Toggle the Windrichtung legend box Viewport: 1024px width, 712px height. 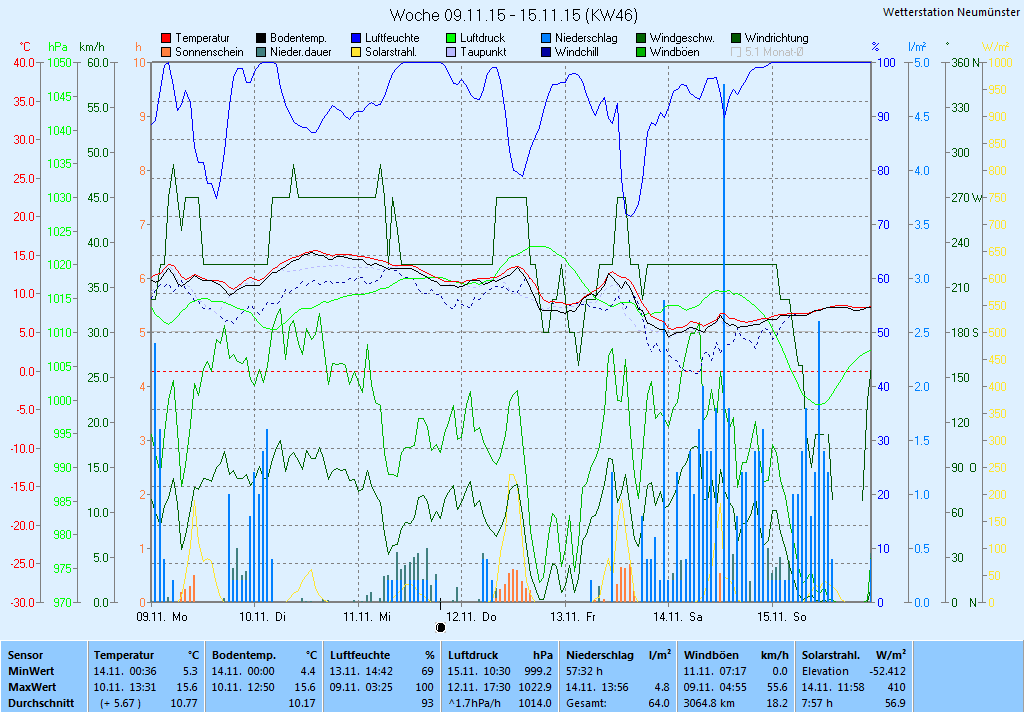[737, 38]
